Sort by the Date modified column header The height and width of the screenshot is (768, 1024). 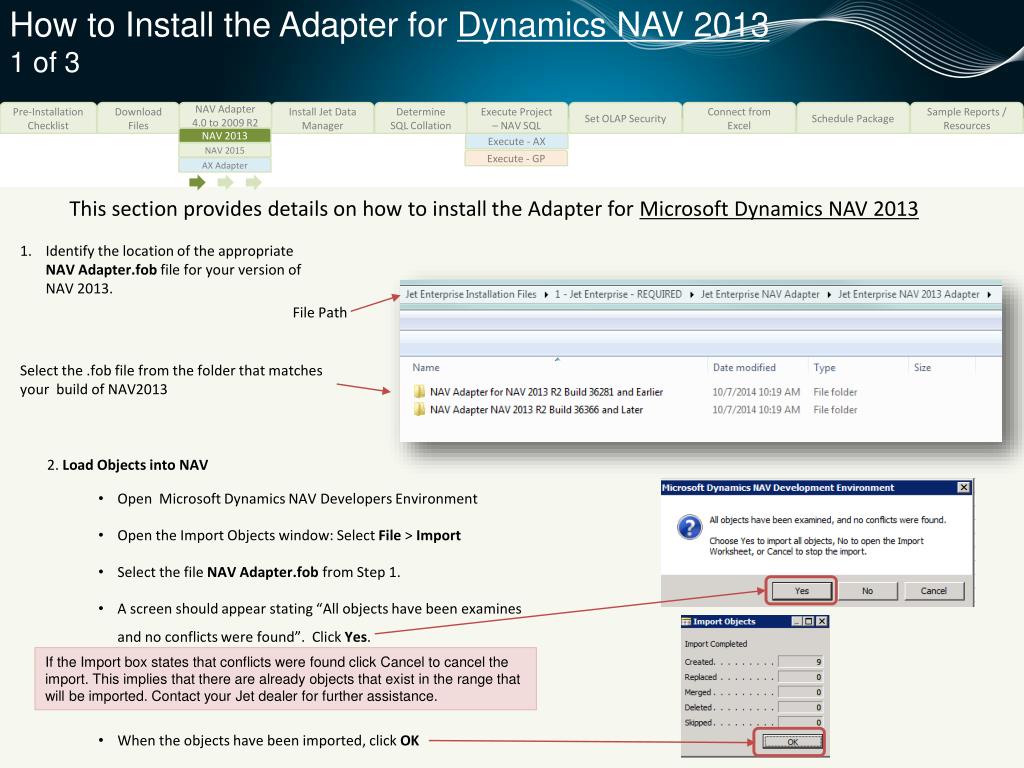click(744, 368)
